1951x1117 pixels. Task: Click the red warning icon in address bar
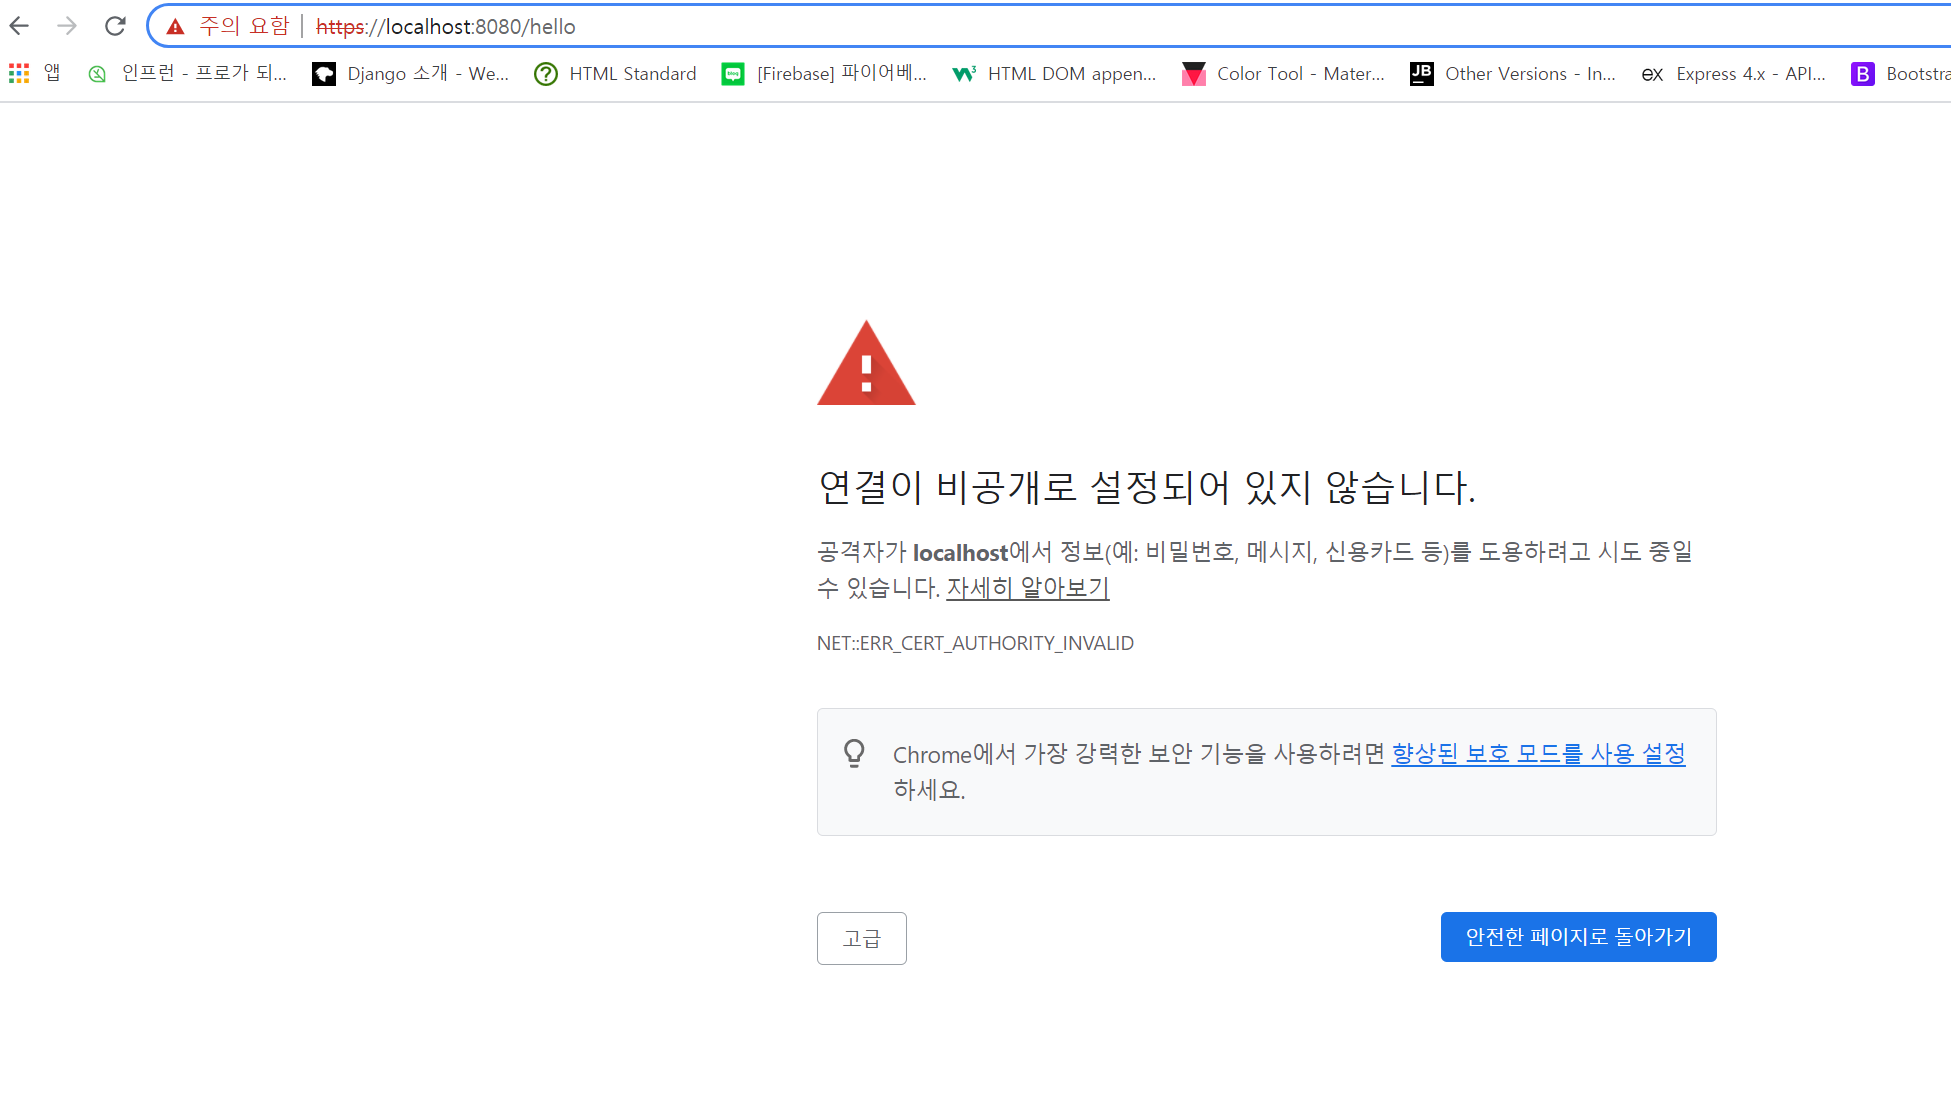click(176, 27)
